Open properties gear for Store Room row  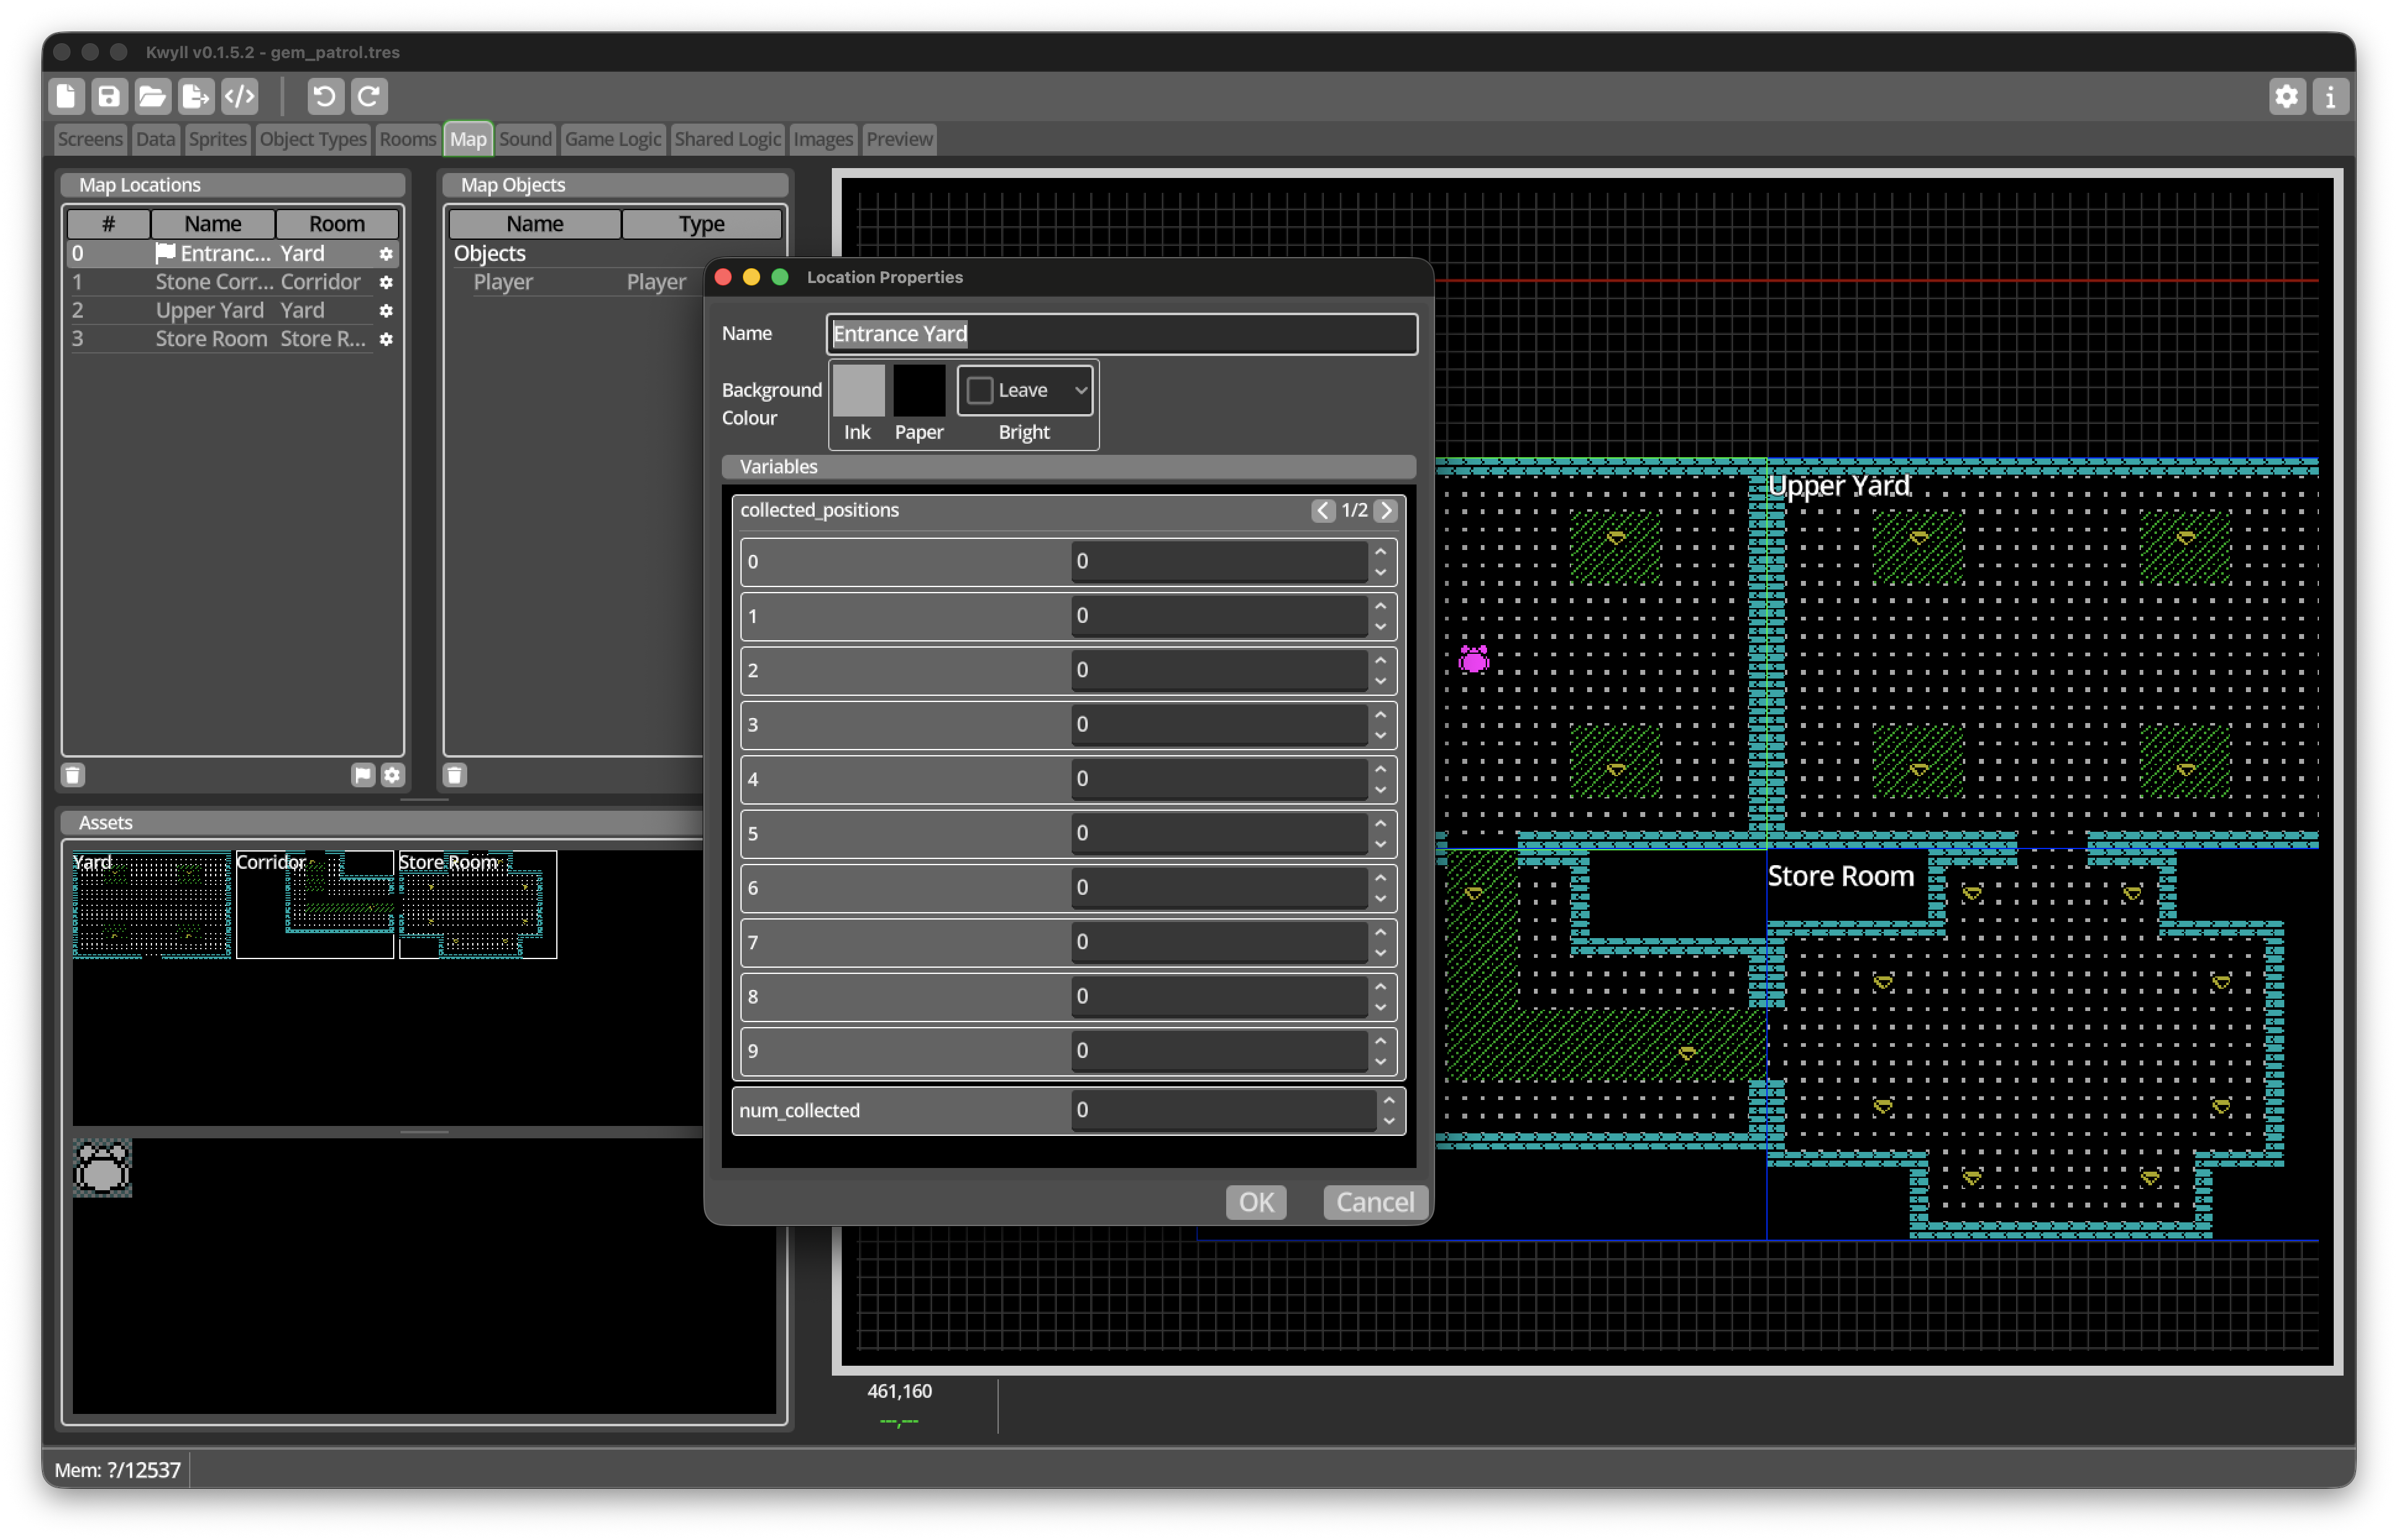coord(386,339)
